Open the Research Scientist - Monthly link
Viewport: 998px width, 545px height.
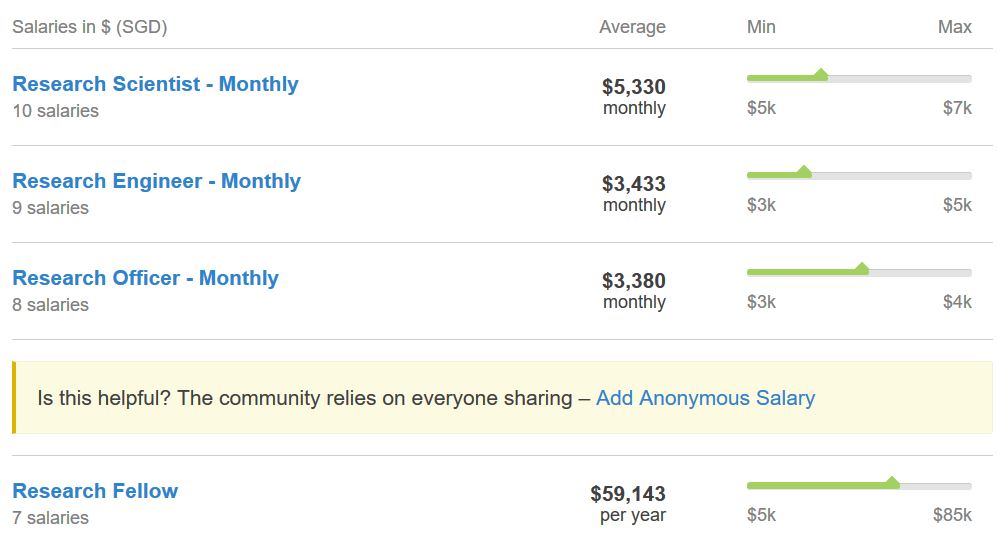(155, 84)
